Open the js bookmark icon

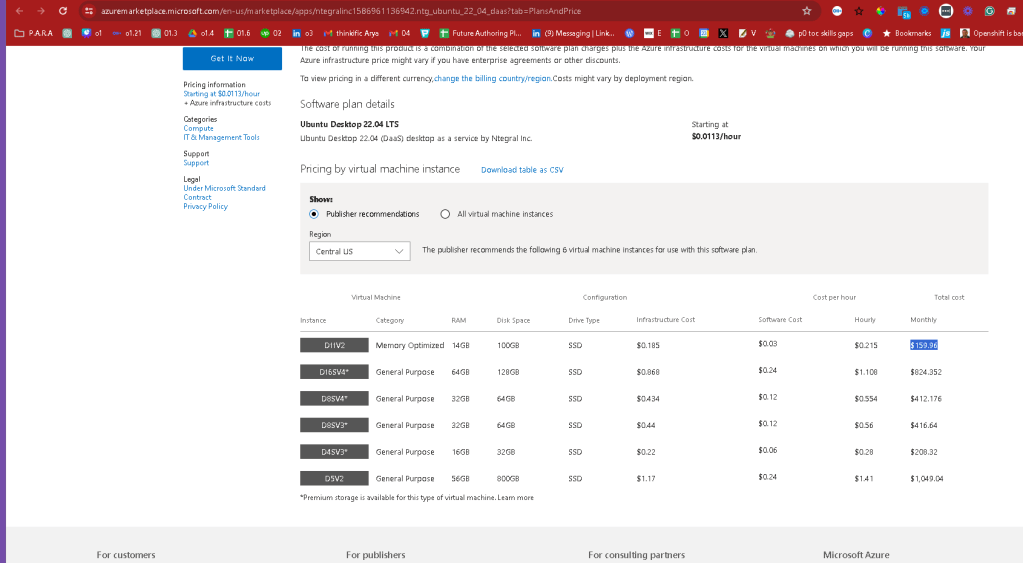(945, 33)
